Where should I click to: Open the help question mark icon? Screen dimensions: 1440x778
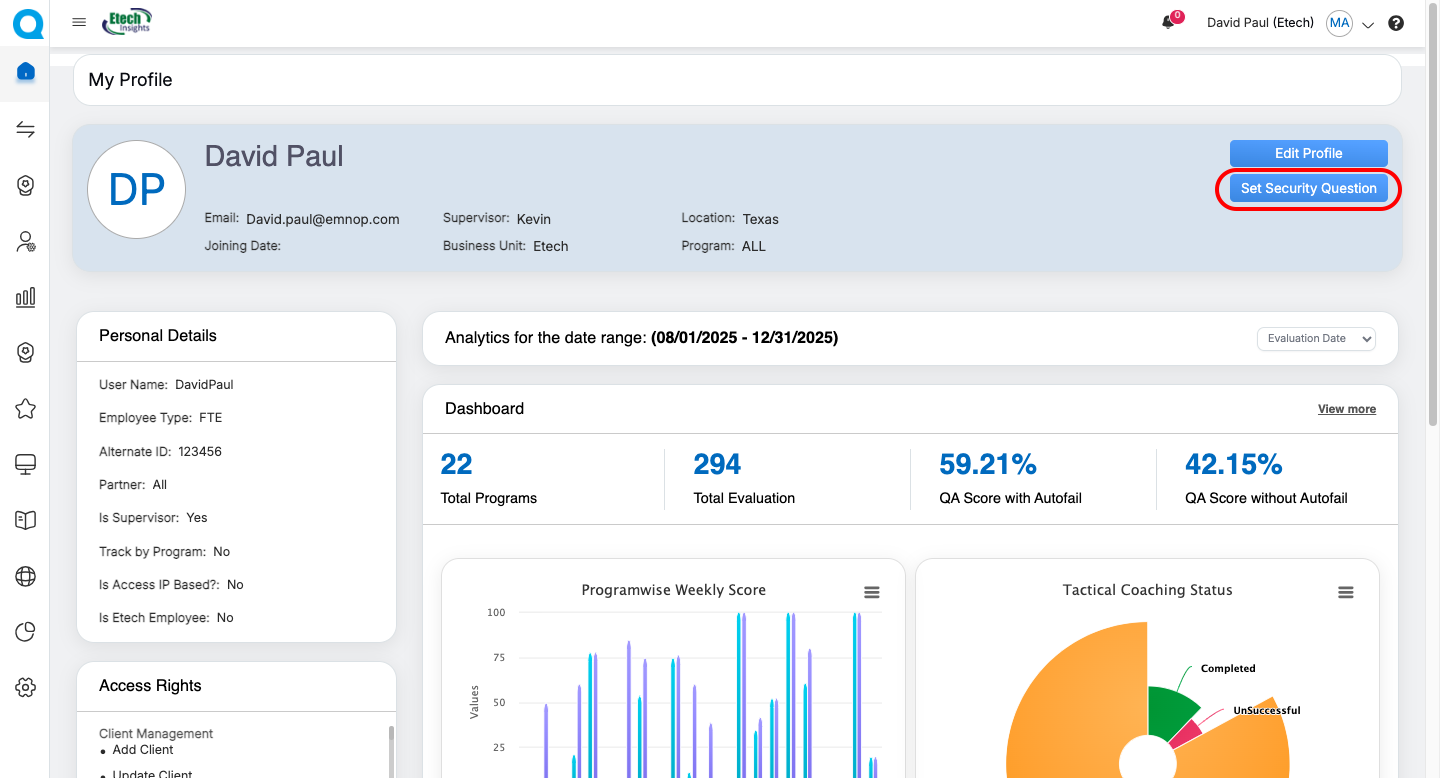click(x=1396, y=23)
